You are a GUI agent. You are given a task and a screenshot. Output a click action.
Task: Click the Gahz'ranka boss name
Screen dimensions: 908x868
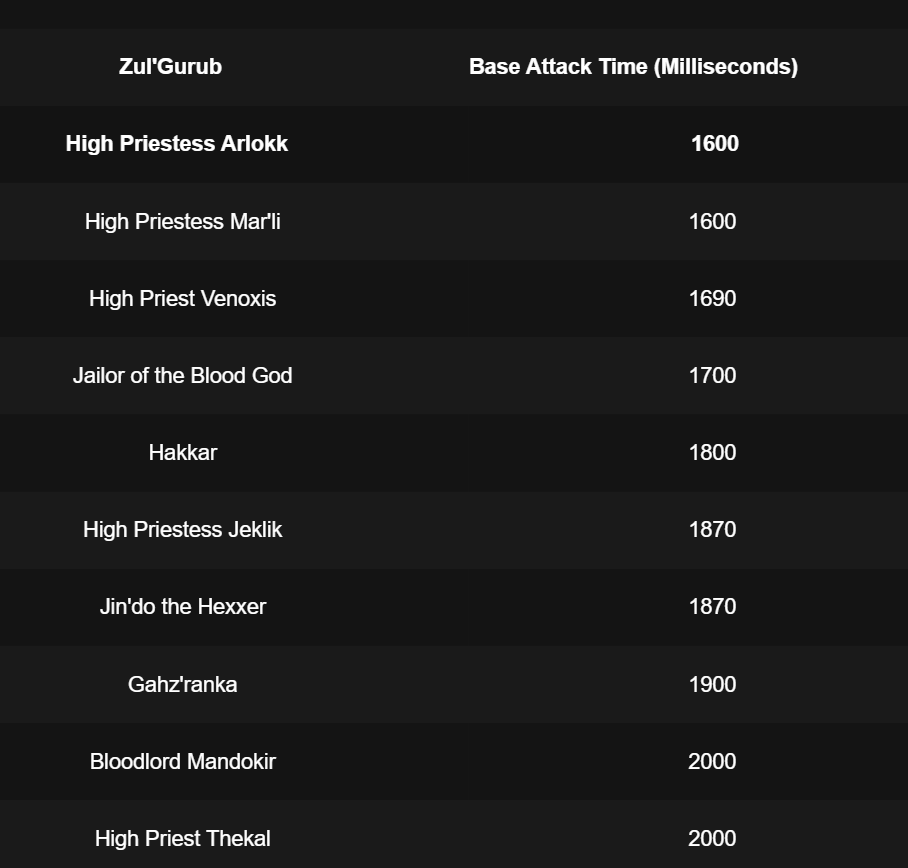click(x=182, y=684)
